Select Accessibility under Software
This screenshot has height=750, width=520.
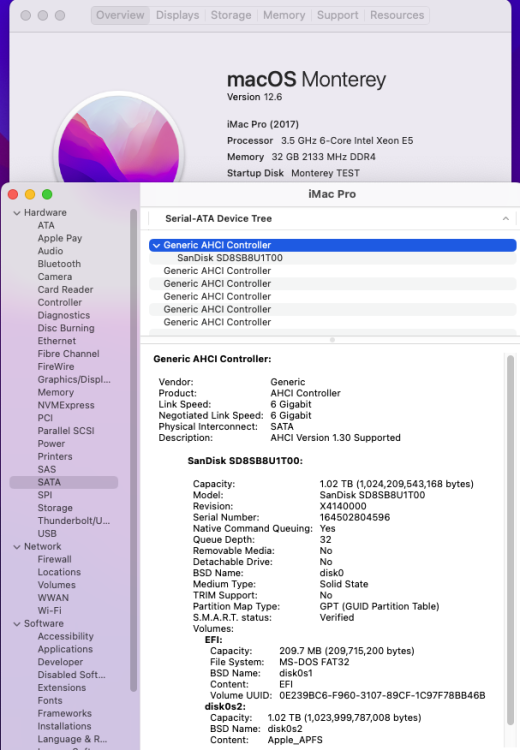(66, 637)
